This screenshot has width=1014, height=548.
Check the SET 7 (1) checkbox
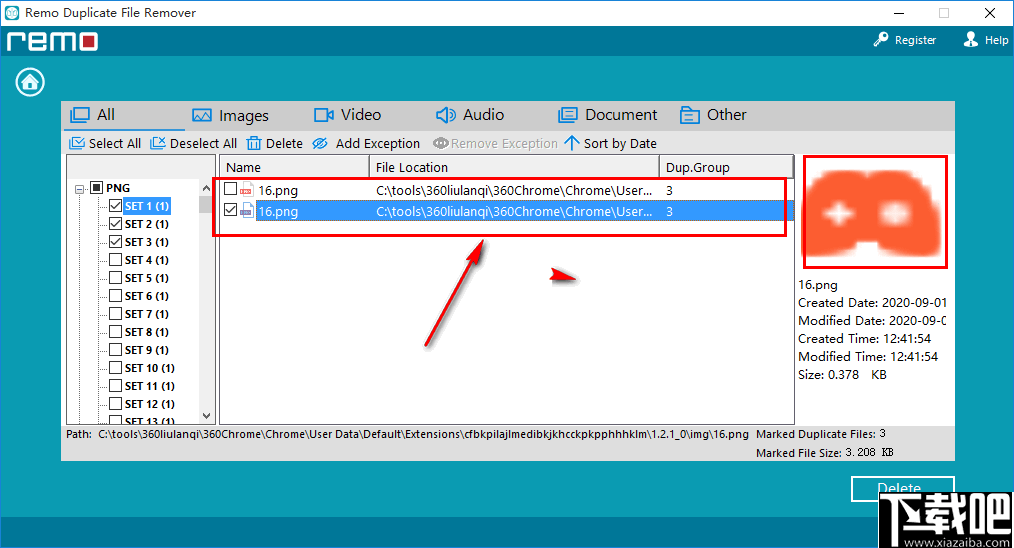click(116, 314)
